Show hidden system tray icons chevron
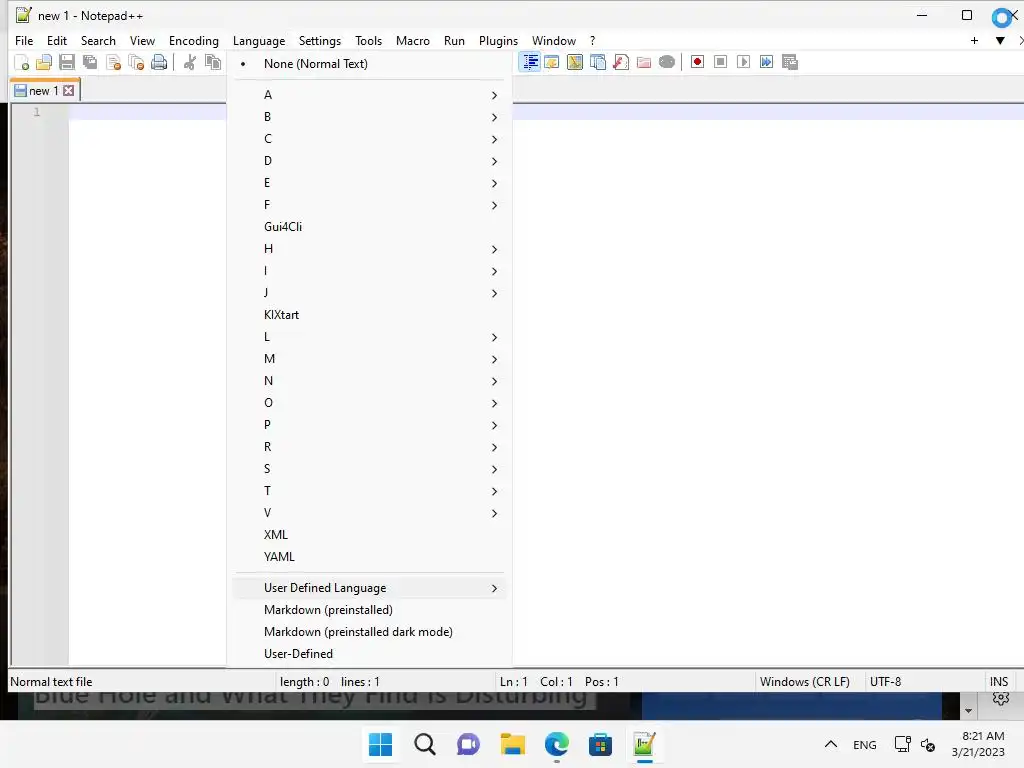The height and width of the screenshot is (768, 1024). (831, 744)
